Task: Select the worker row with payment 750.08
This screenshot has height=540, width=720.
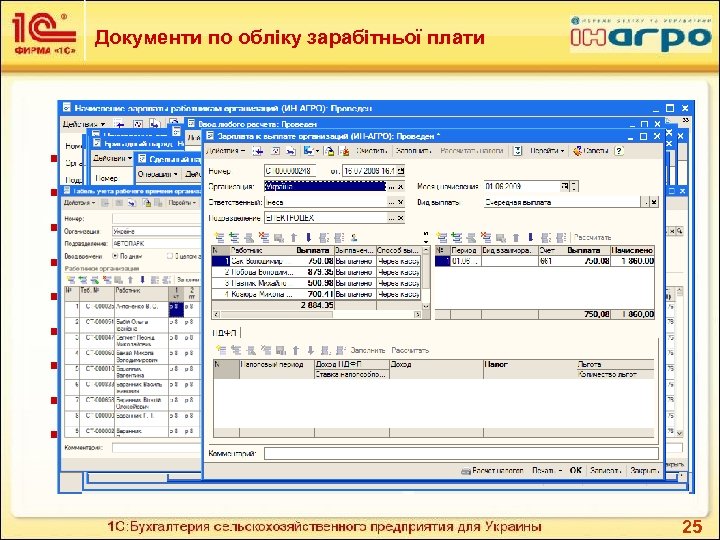Action: click(316, 261)
